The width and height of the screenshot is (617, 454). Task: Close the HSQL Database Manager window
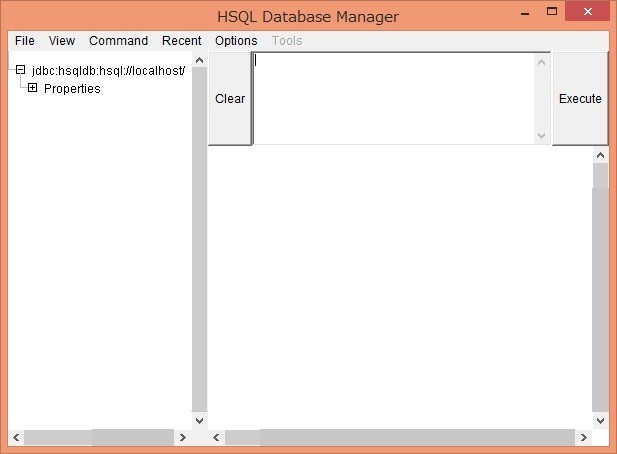(588, 11)
